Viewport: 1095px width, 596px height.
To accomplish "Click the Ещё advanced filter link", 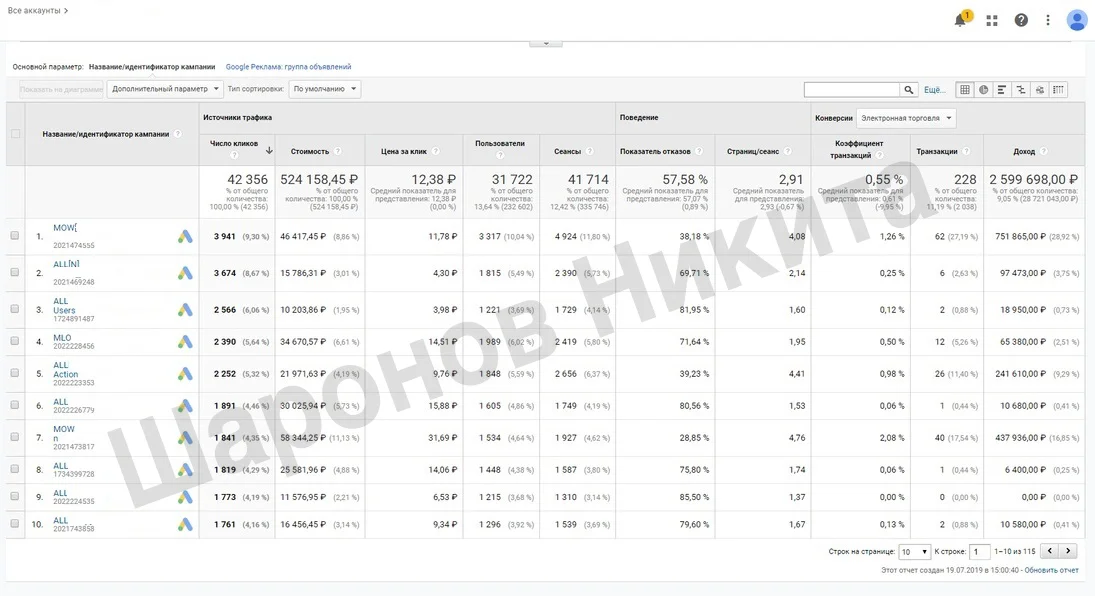I will (x=934, y=90).
